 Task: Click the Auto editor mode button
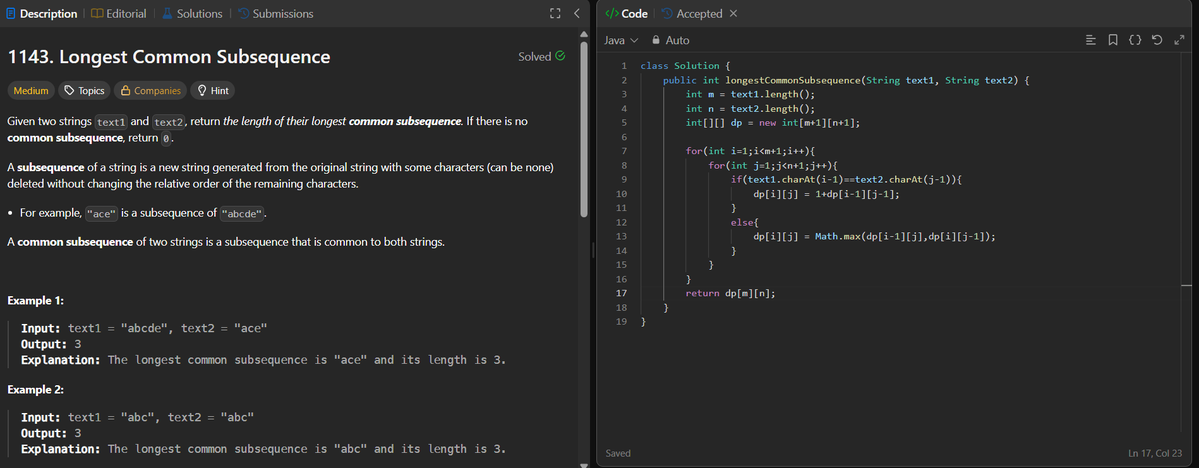(677, 40)
